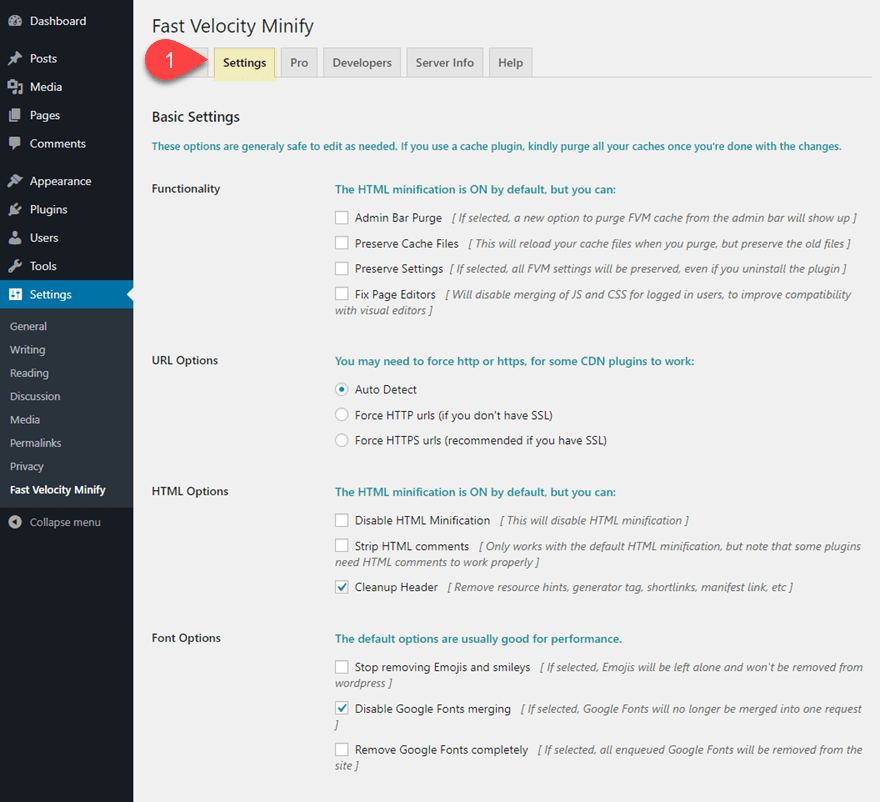Screen dimensions: 880x802
Task: Select the Appearance paintbrush icon
Action: point(15,180)
